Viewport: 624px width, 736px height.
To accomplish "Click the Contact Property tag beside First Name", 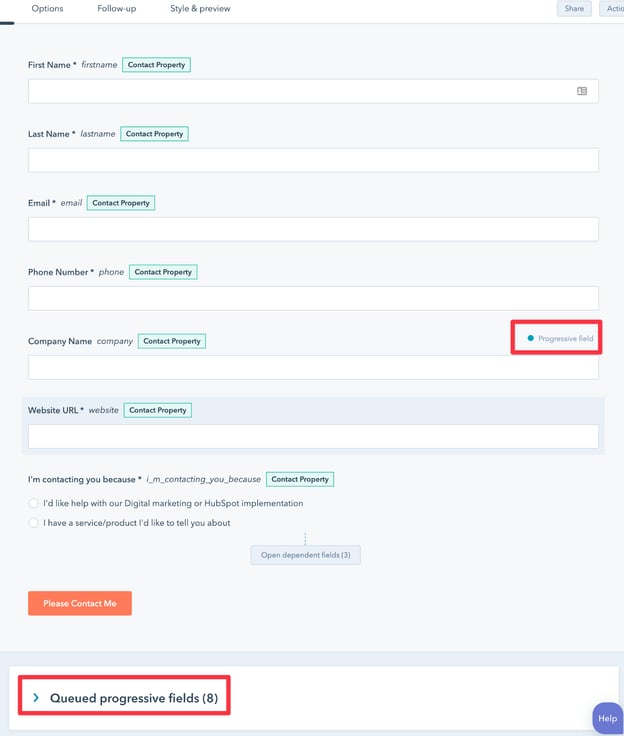I will 156,65.
